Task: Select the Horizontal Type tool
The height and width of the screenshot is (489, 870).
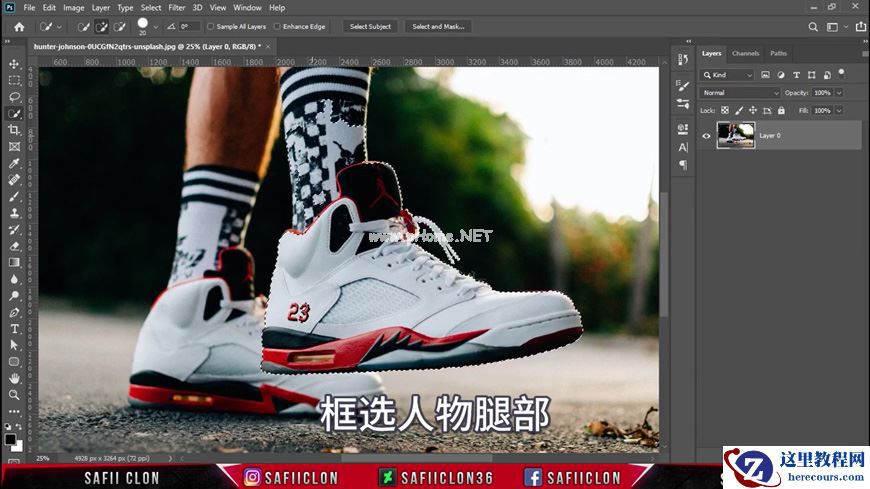Action: (x=14, y=329)
